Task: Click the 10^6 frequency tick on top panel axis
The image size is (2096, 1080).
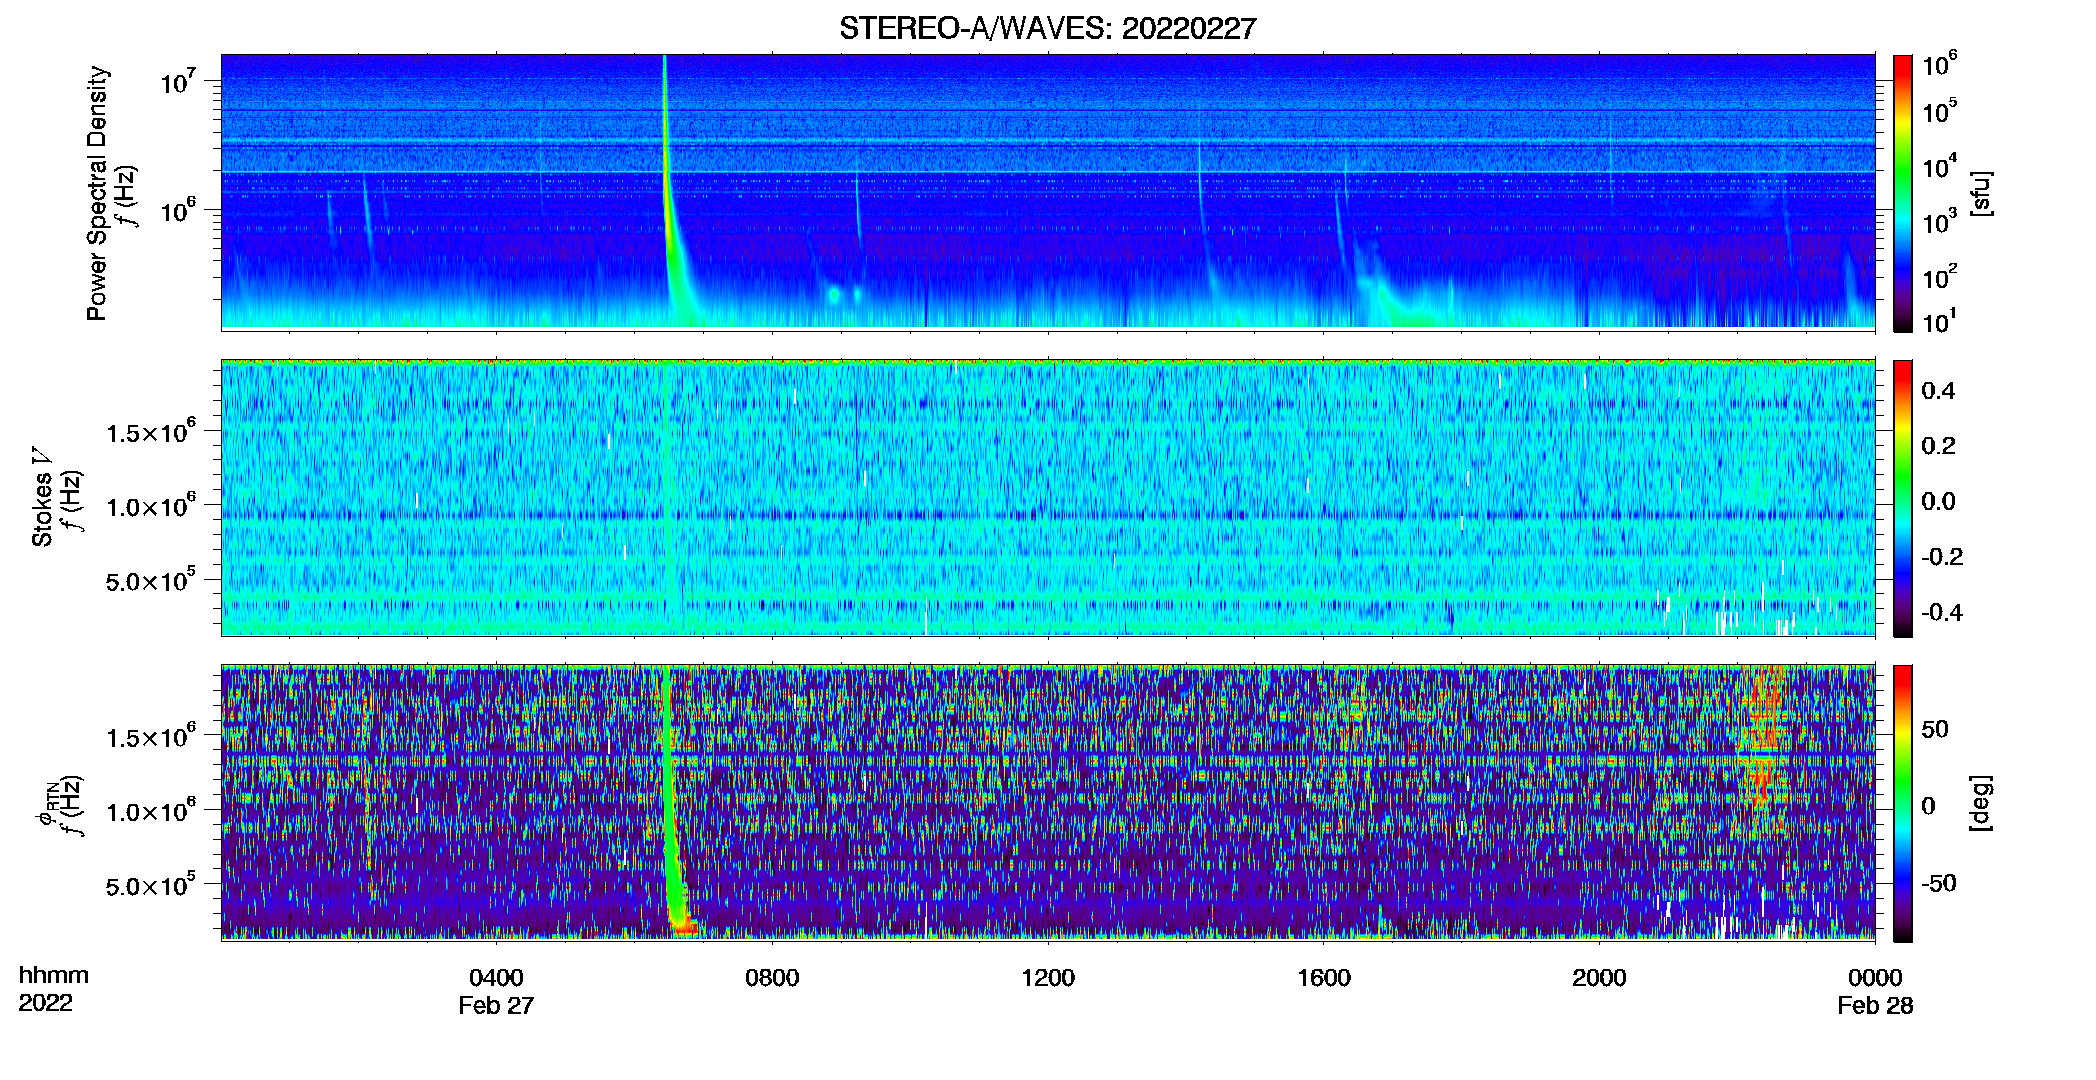Action: click(177, 210)
